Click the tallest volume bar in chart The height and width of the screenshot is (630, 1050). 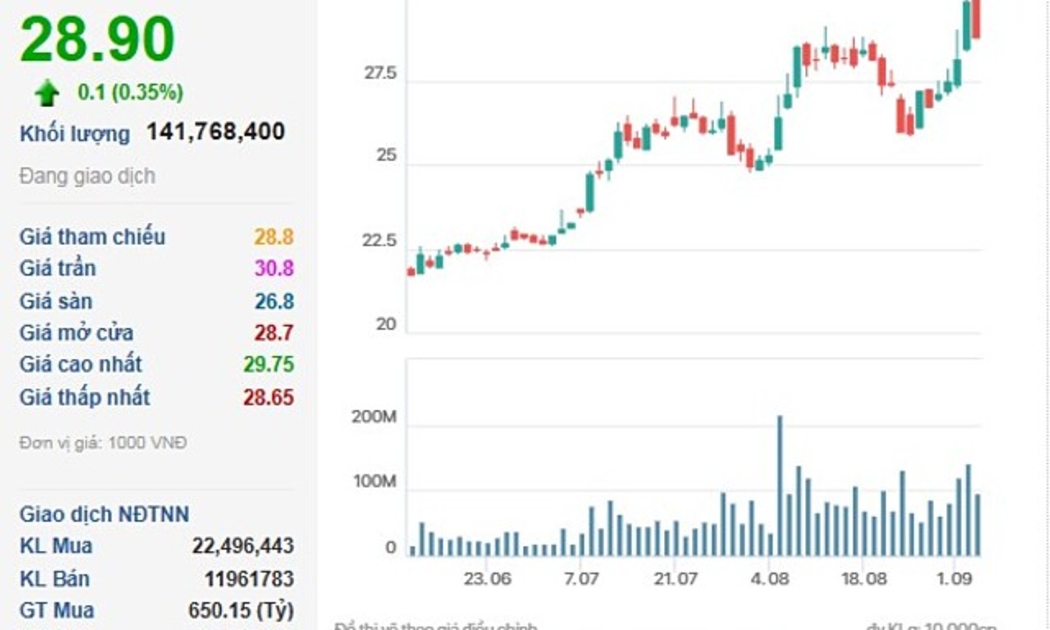tap(780, 485)
